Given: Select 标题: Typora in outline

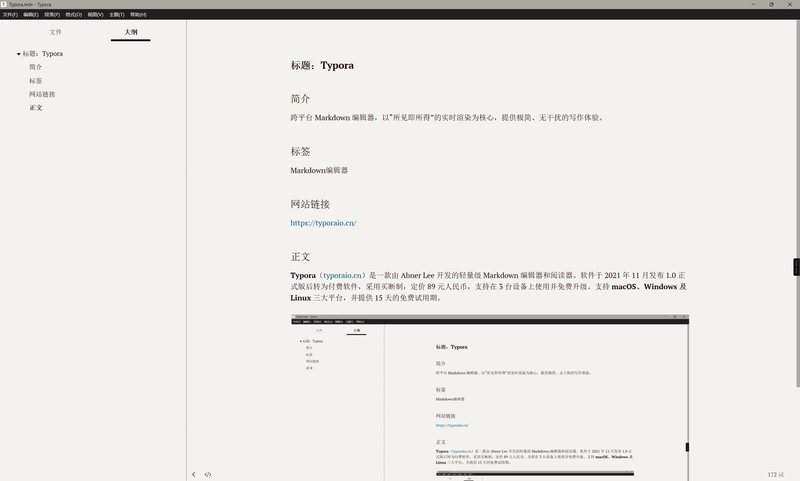Looking at the screenshot, I should (42, 54).
